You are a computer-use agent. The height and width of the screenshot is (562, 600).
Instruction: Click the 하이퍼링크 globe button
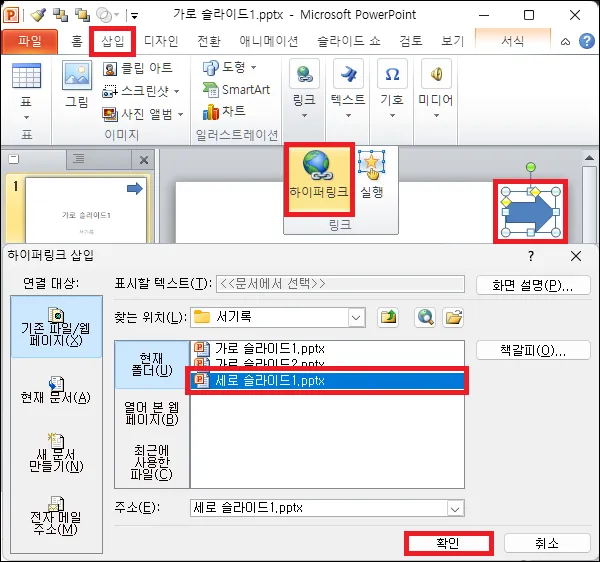pyautogui.click(x=319, y=179)
